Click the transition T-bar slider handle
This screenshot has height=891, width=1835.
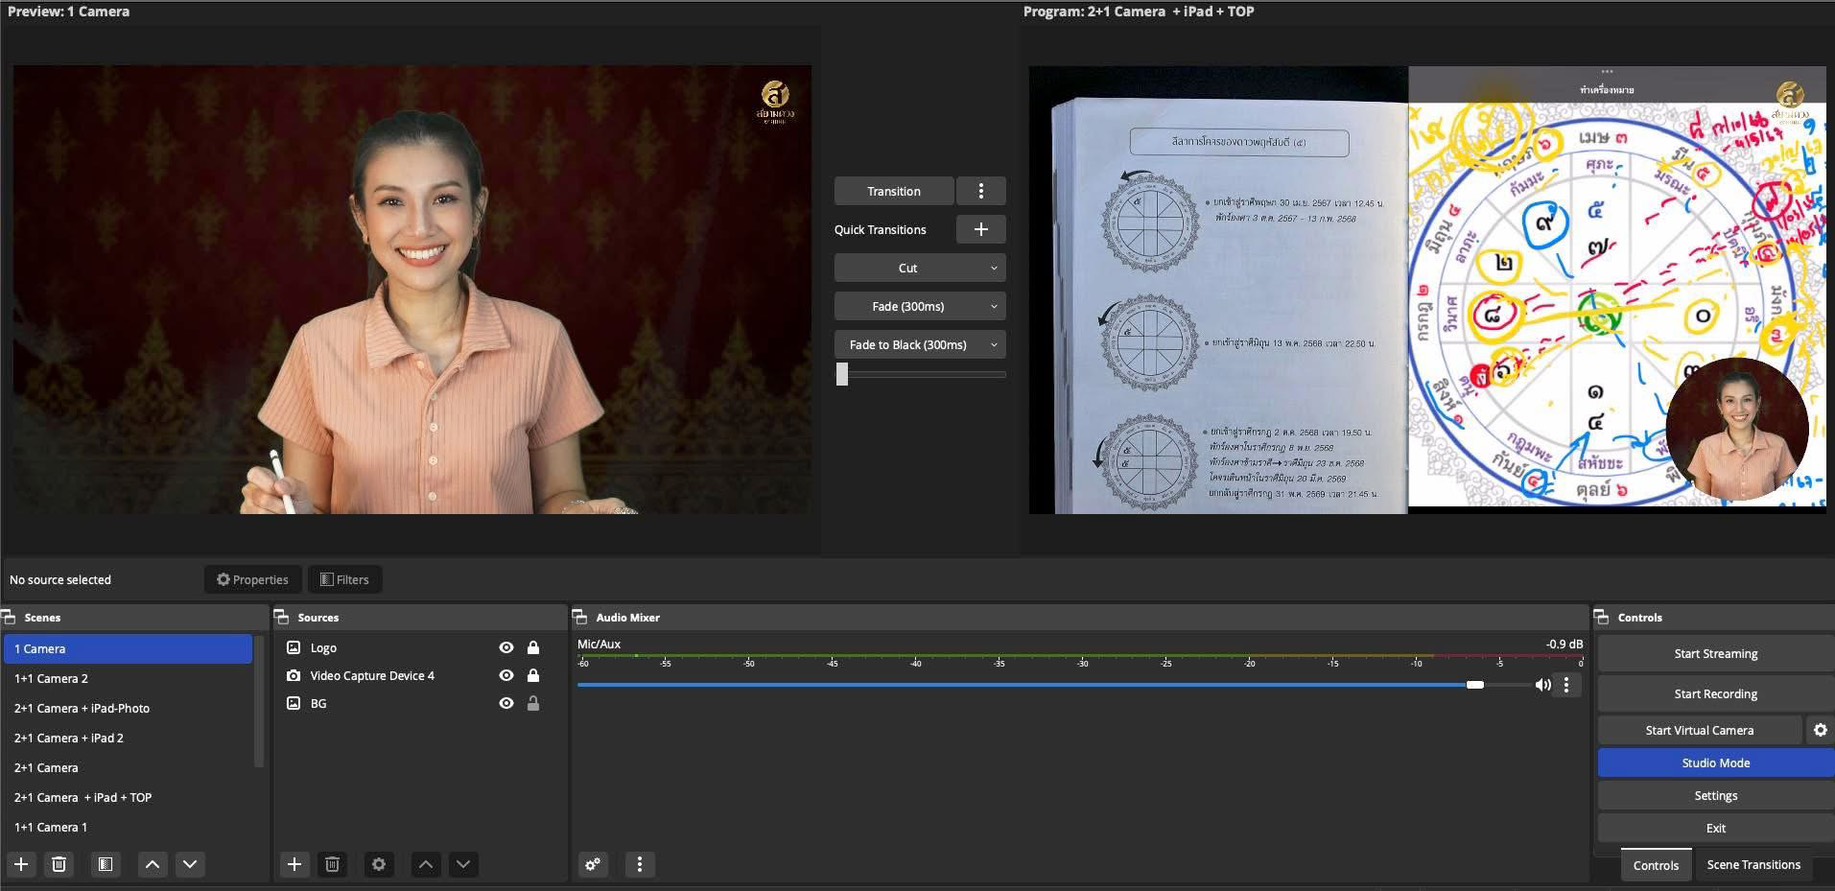(842, 374)
